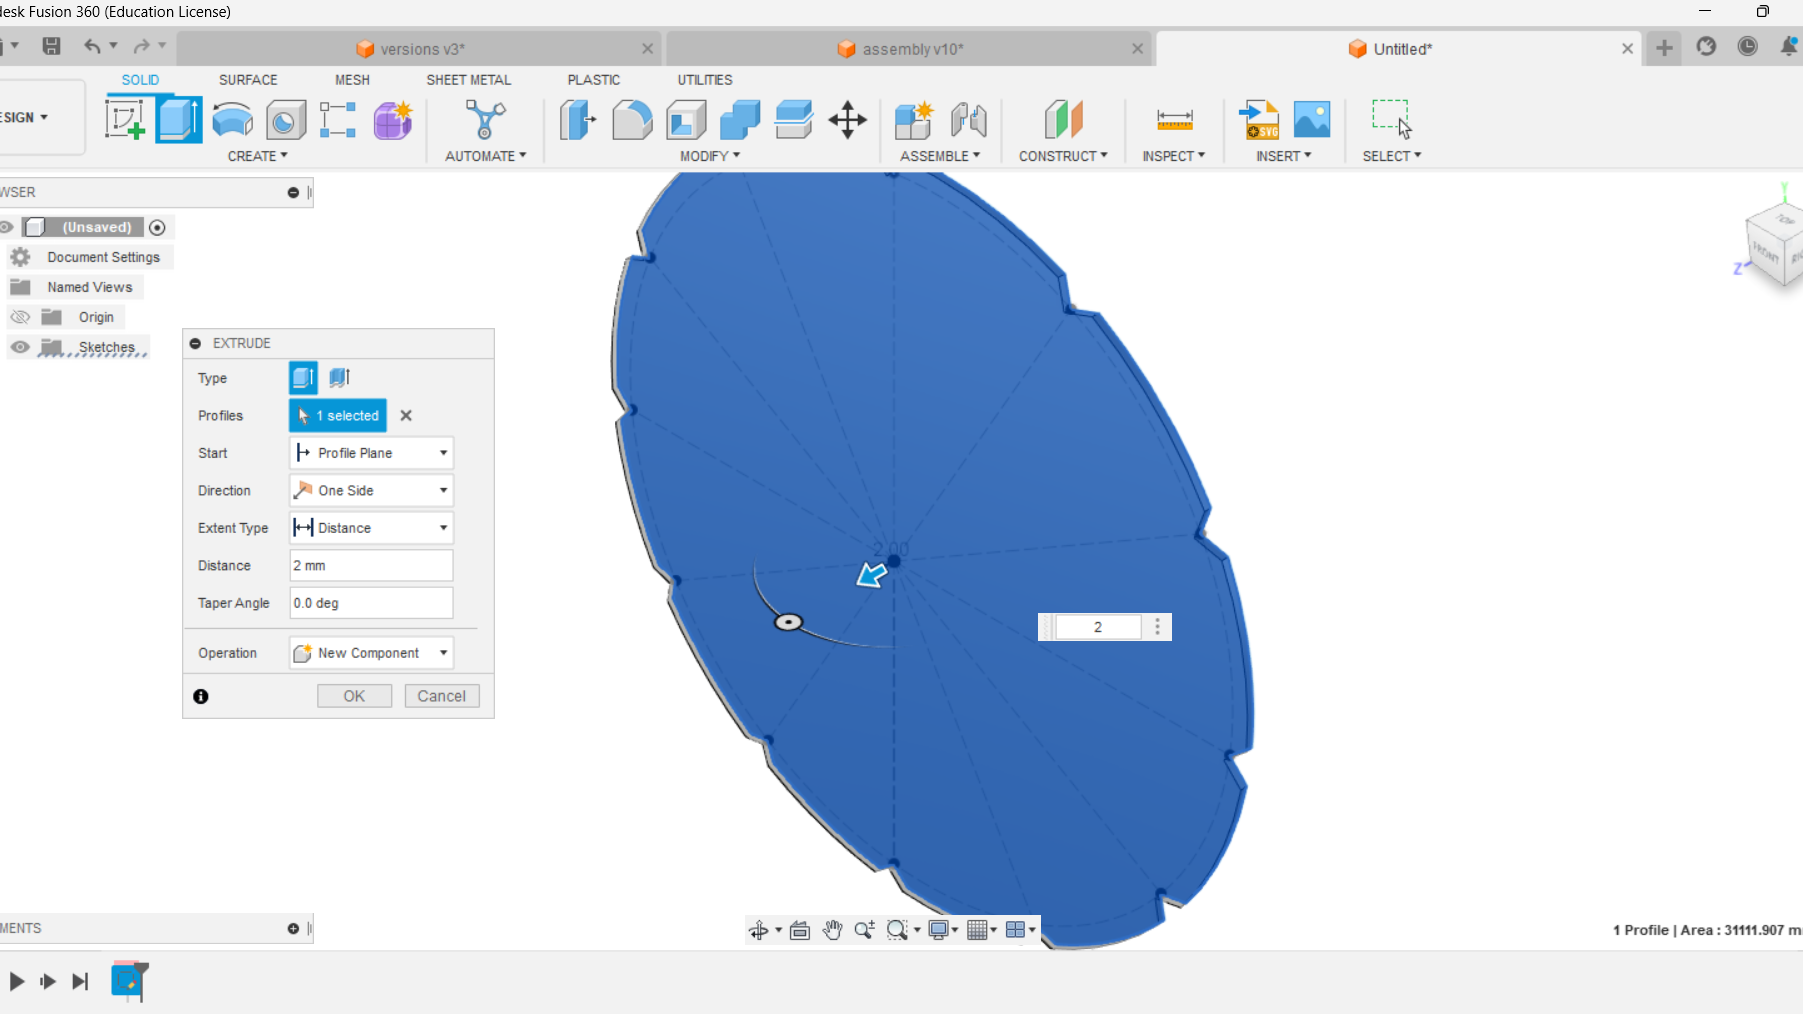The image size is (1803, 1014).
Task: Open the Hole tool
Action: (285, 119)
